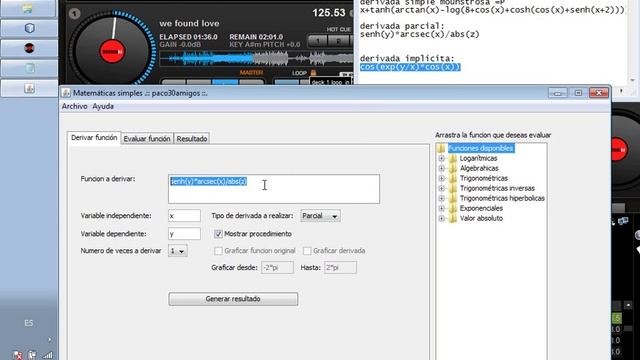
Task: Expand the Trigonométricas hiperbolicas tree node
Action: coord(442,198)
